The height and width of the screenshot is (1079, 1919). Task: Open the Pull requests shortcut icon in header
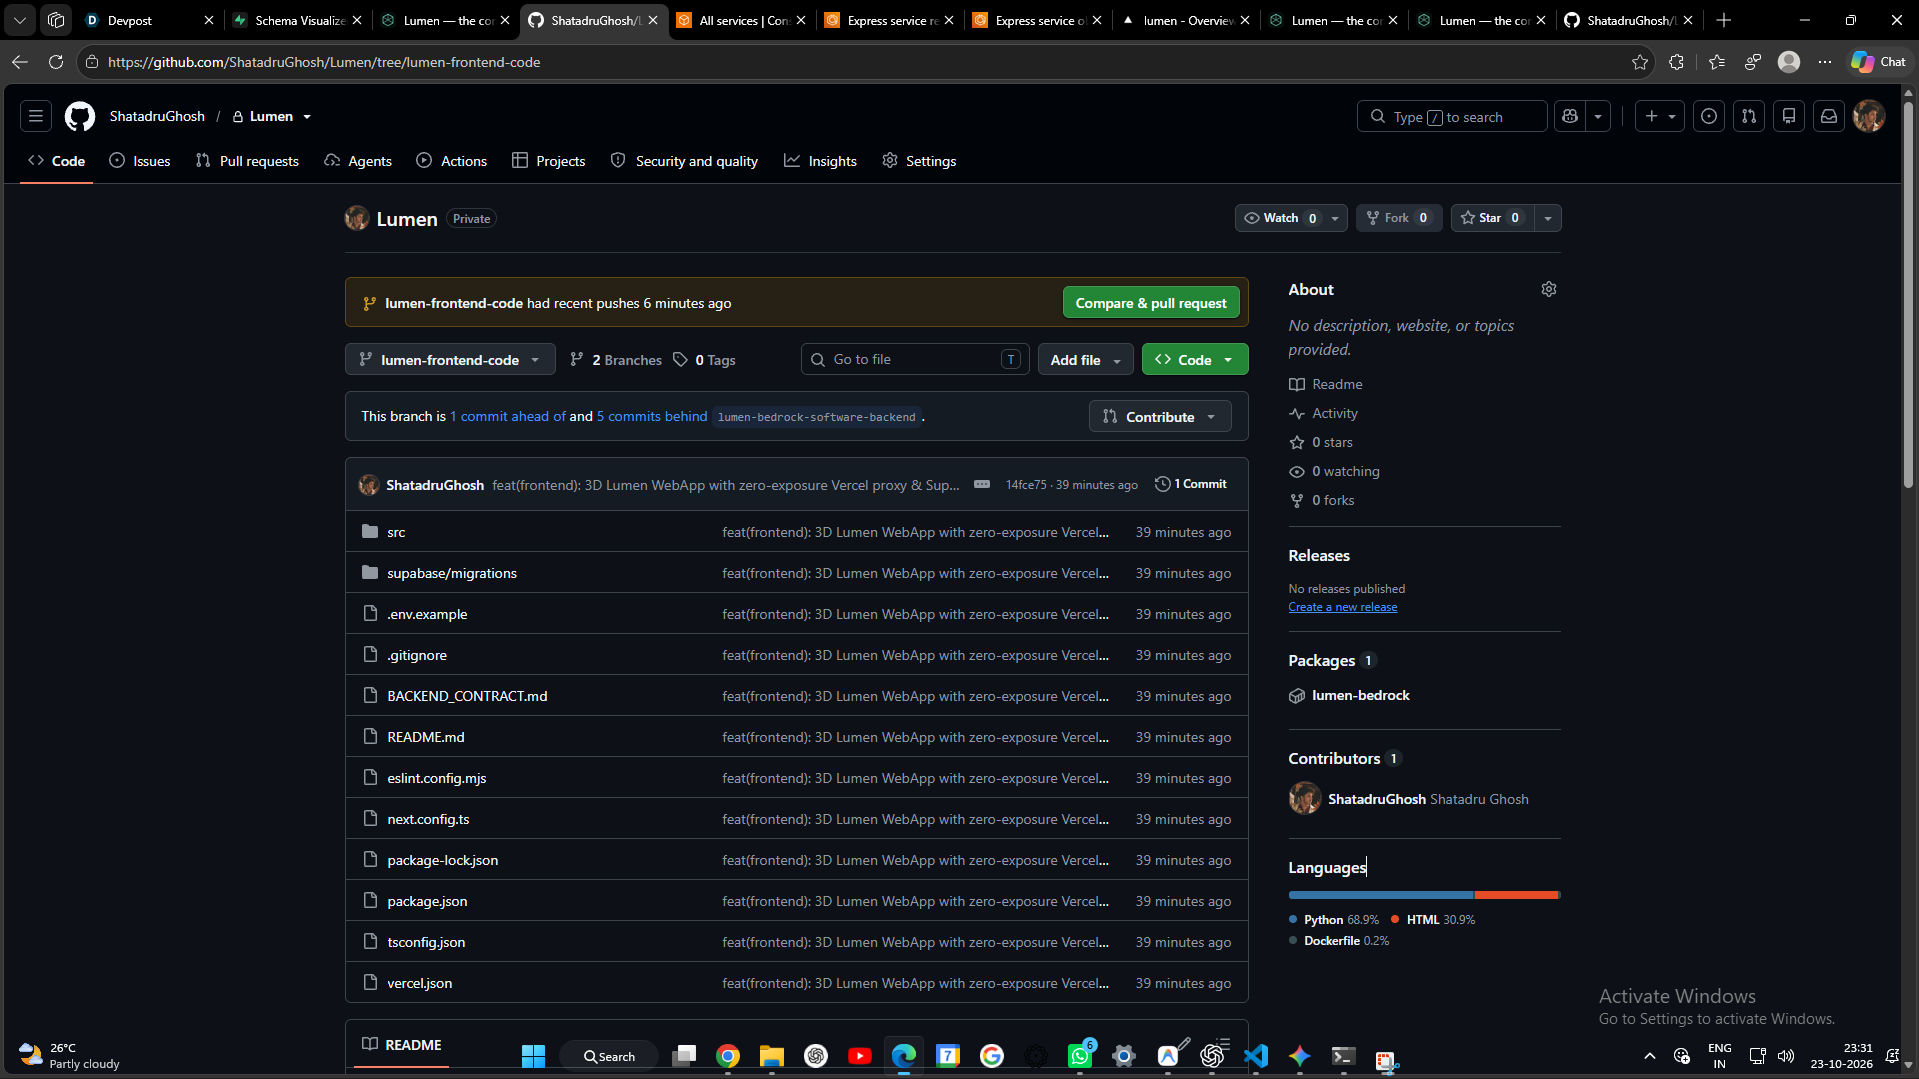1749,117
